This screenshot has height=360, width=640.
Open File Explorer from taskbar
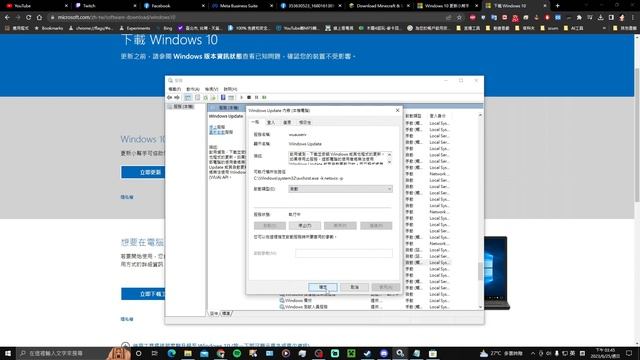(x=188, y=353)
